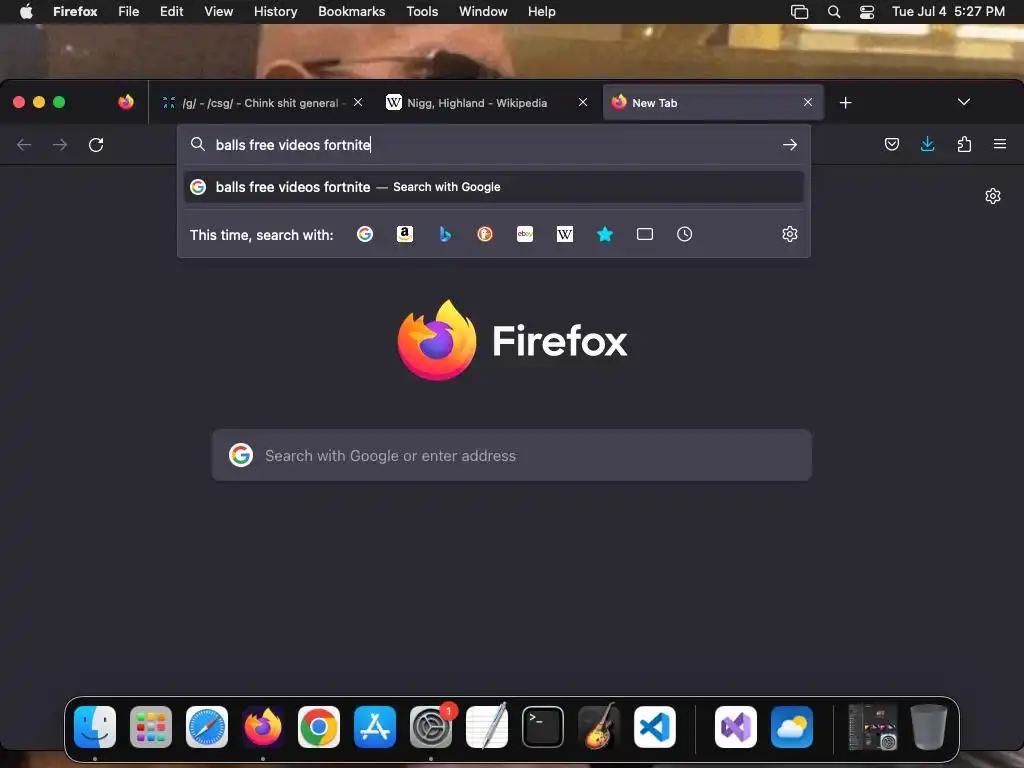Switch to the /g/ - /csg/ tab

(x=262, y=103)
